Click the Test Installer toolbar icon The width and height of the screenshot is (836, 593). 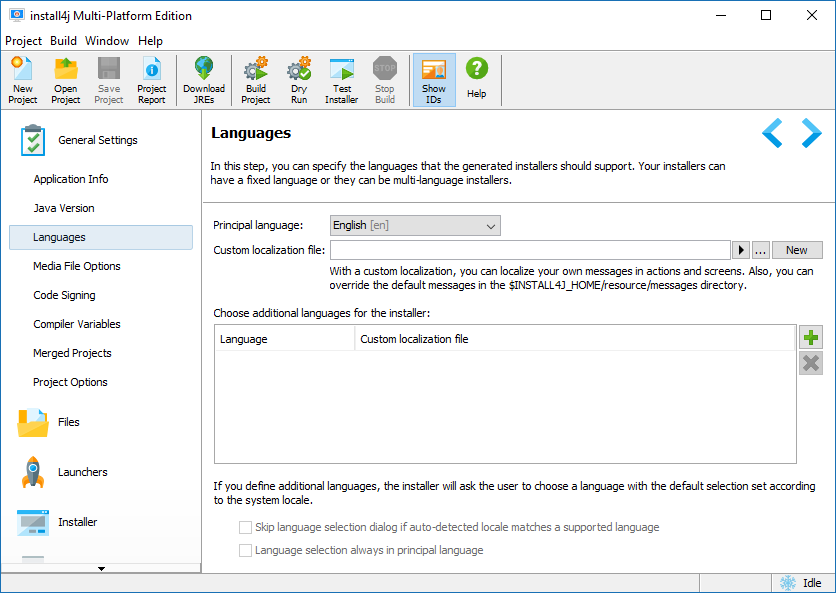tap(342, 69)
